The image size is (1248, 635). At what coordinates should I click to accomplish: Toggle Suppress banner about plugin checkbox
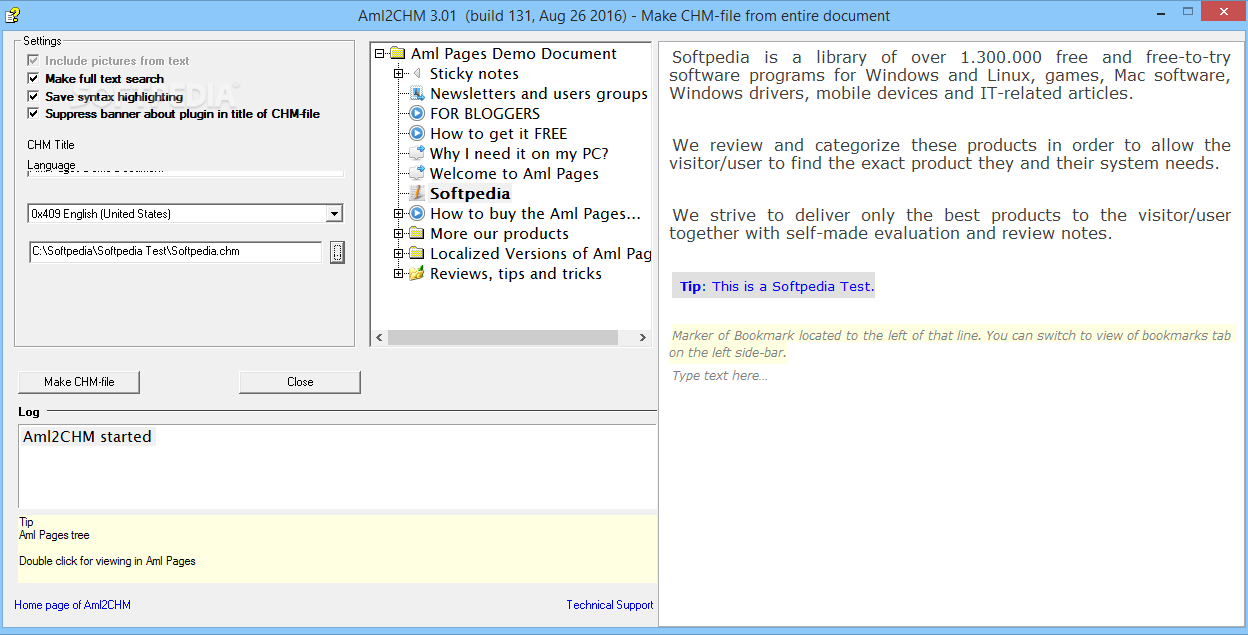(33, 114)
